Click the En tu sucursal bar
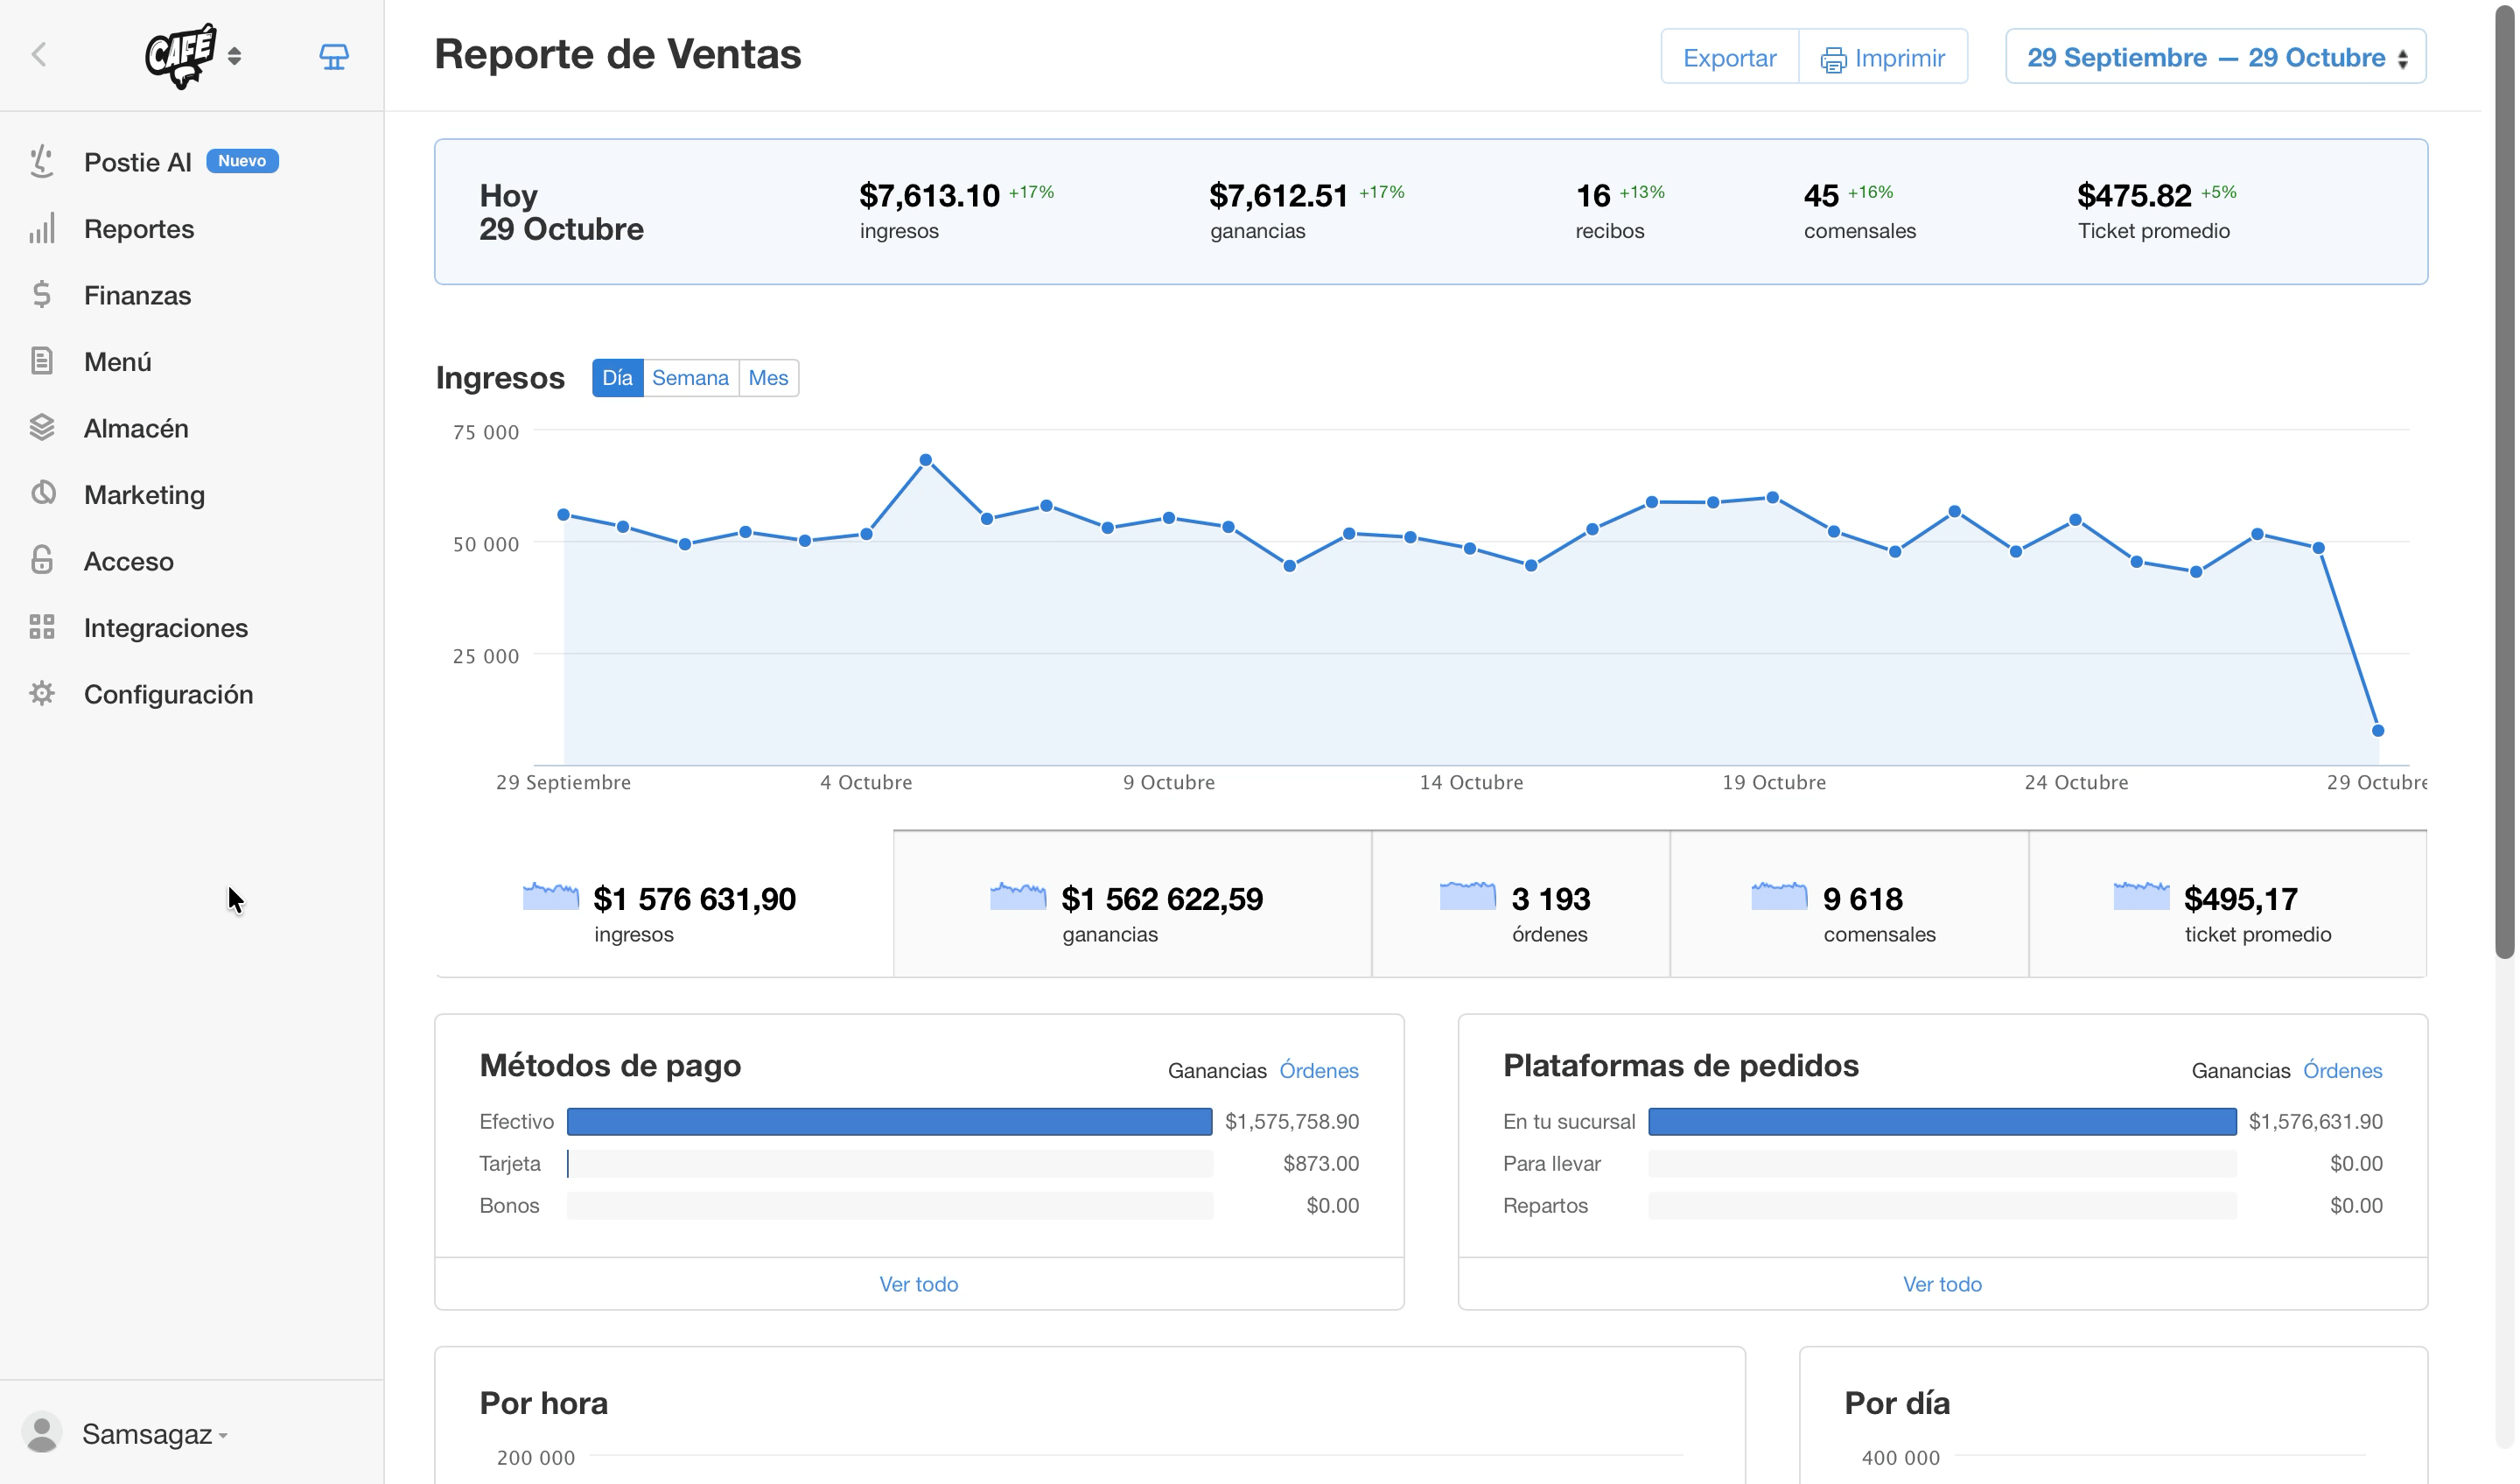 (x=1945, y=1123)
